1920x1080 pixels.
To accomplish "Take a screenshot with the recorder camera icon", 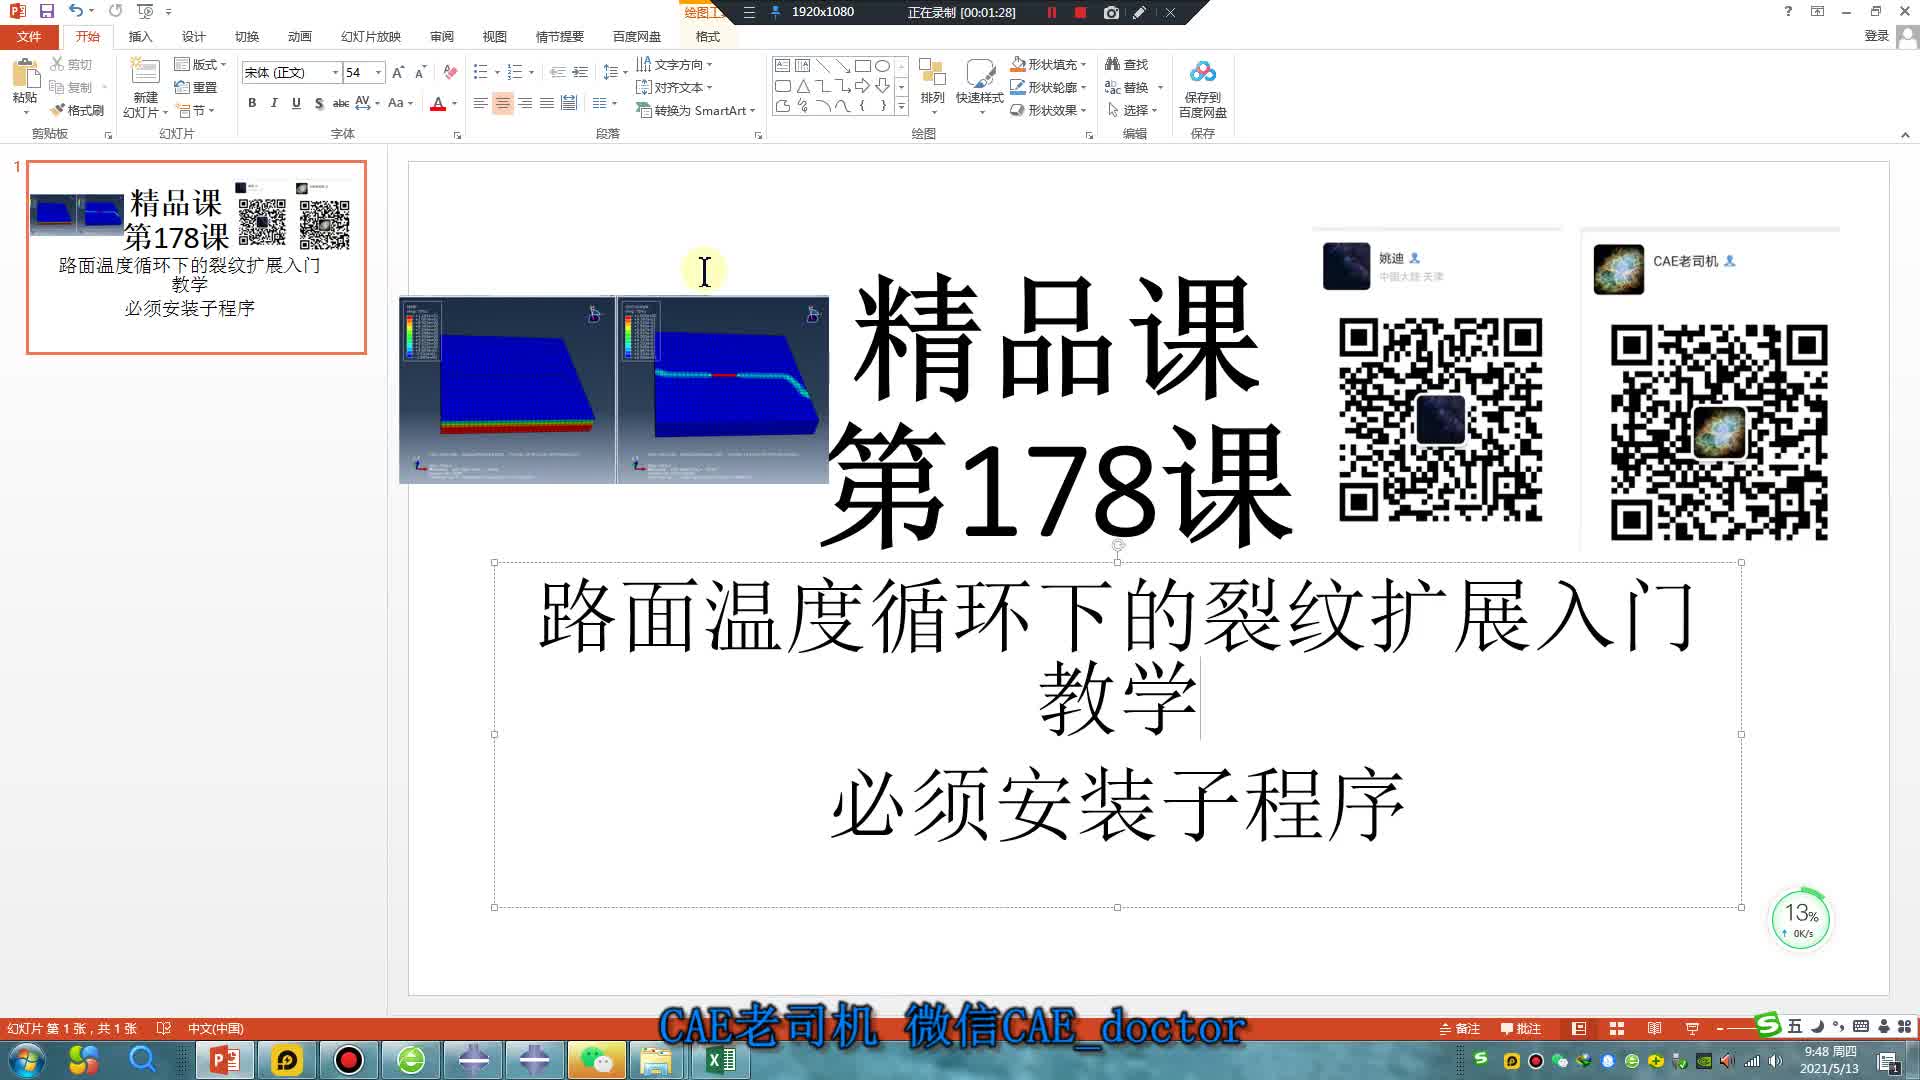I will (1111, 12).
